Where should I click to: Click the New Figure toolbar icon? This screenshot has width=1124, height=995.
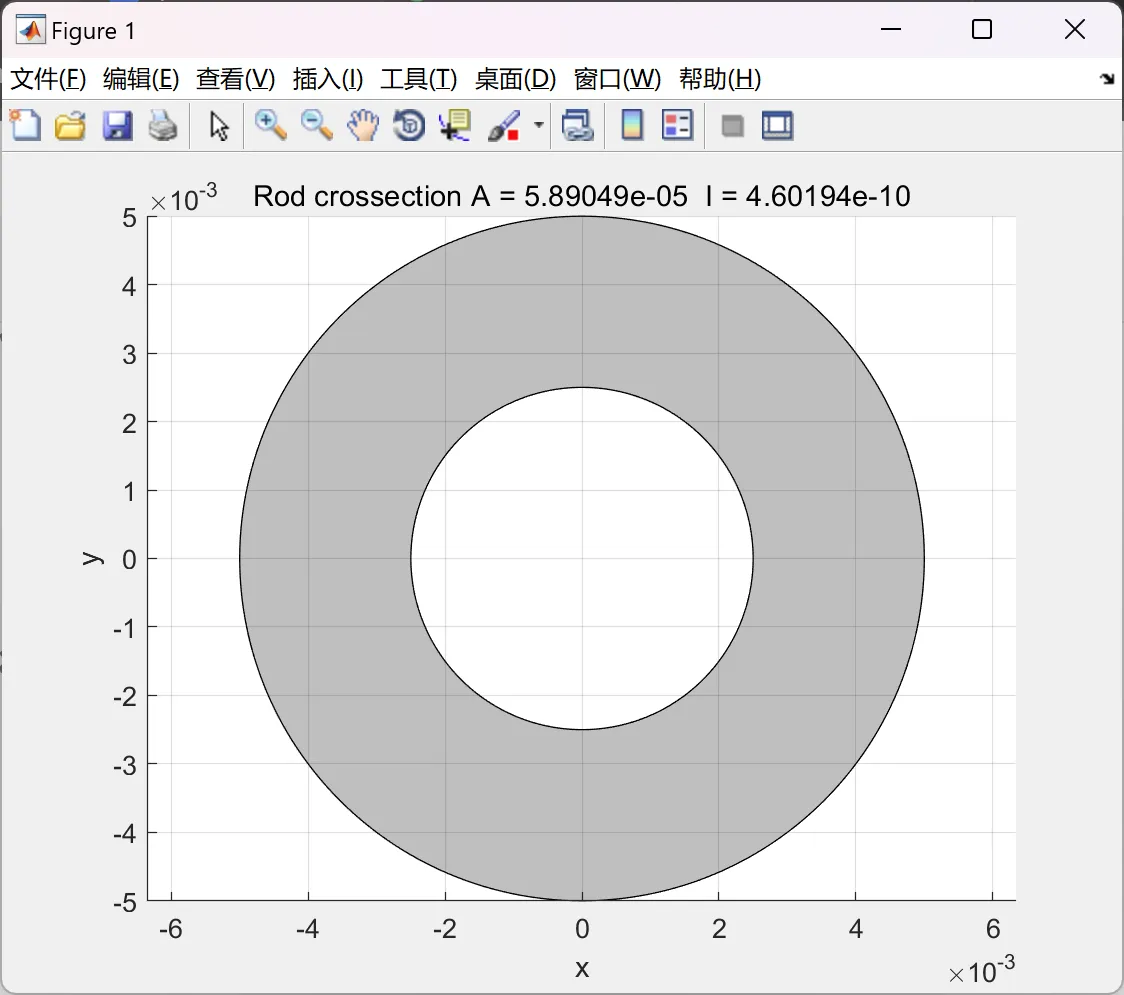tap(26, 125)
